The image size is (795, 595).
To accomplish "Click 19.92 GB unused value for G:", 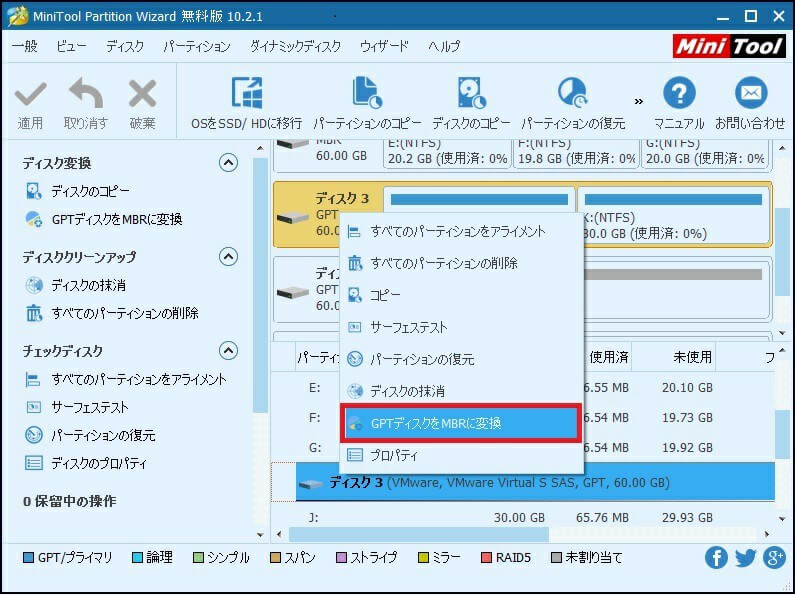I will click(x=687, y=448).
